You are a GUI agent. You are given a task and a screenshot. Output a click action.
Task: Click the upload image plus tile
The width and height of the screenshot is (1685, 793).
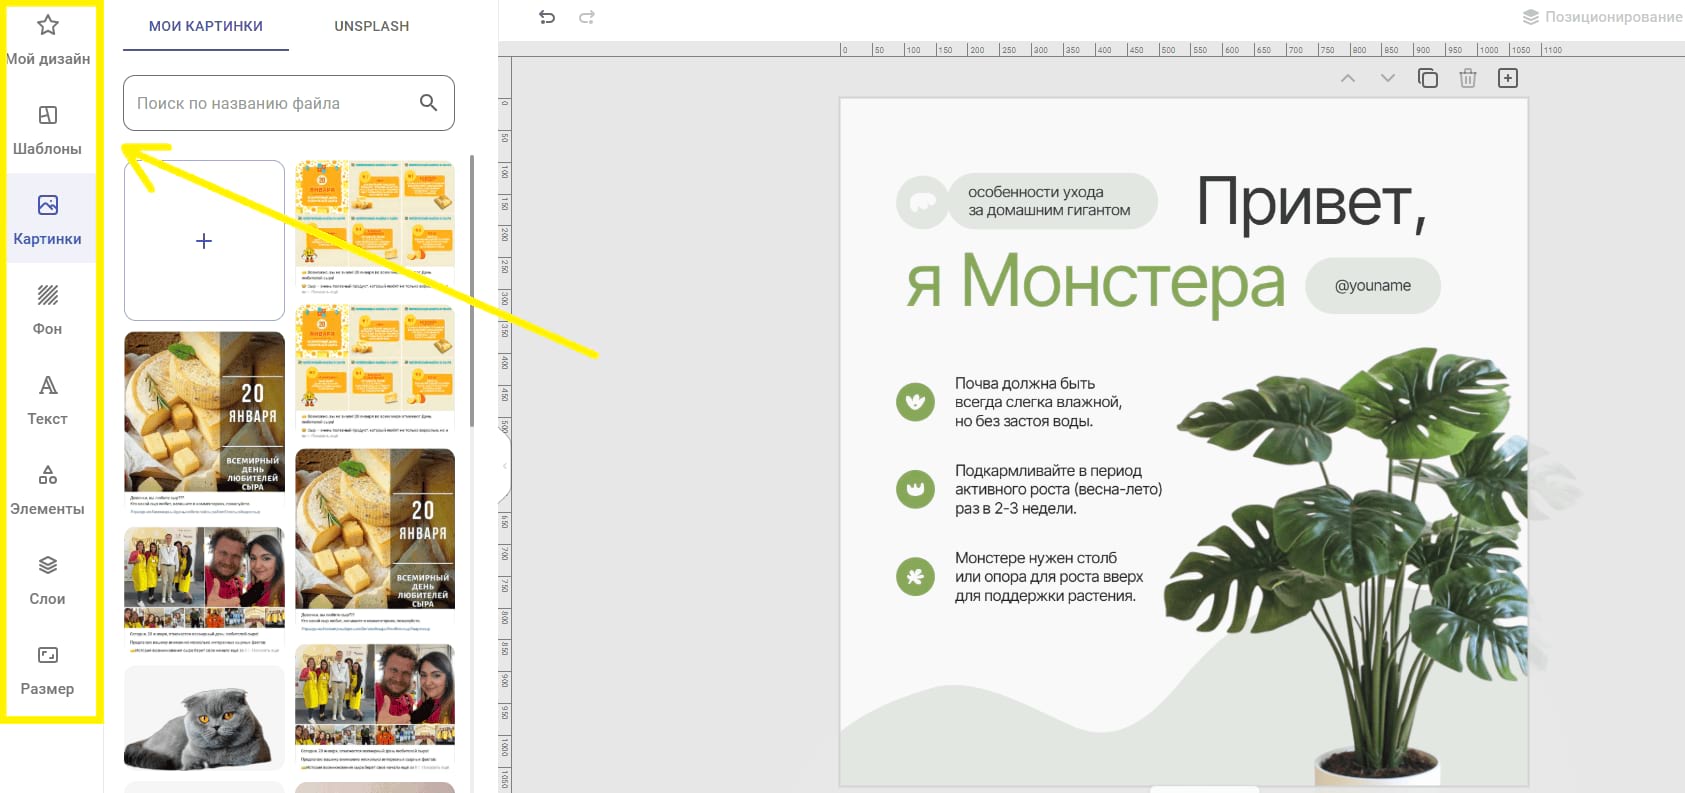pos(204,241)
